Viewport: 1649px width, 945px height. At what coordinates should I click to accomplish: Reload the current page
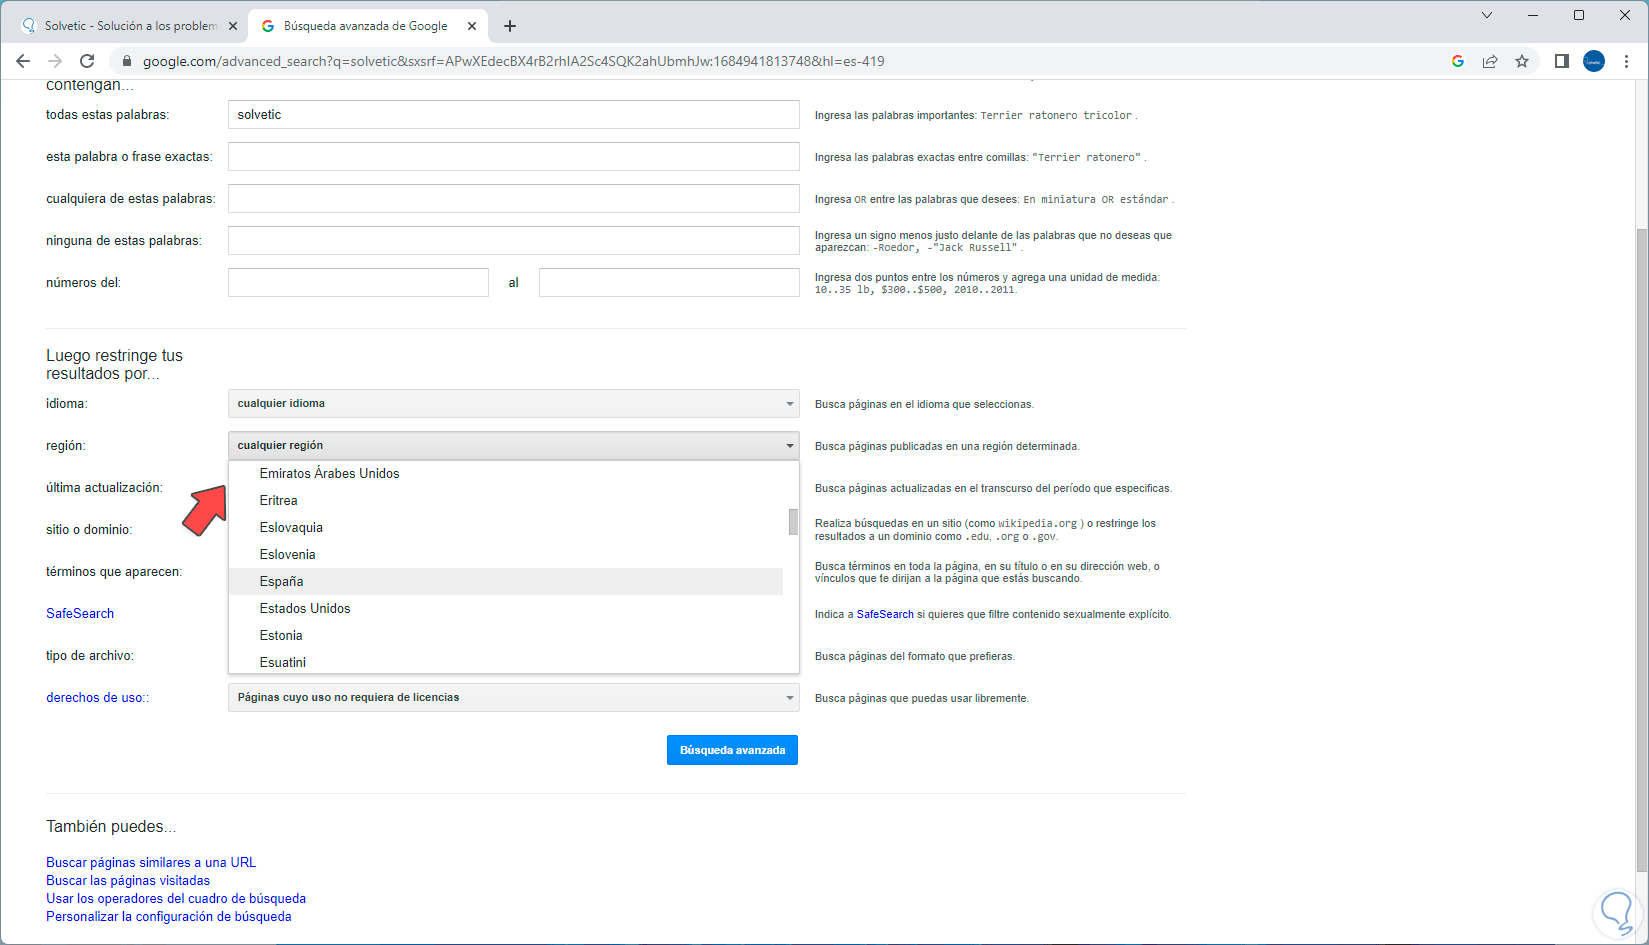click(87, 61)
